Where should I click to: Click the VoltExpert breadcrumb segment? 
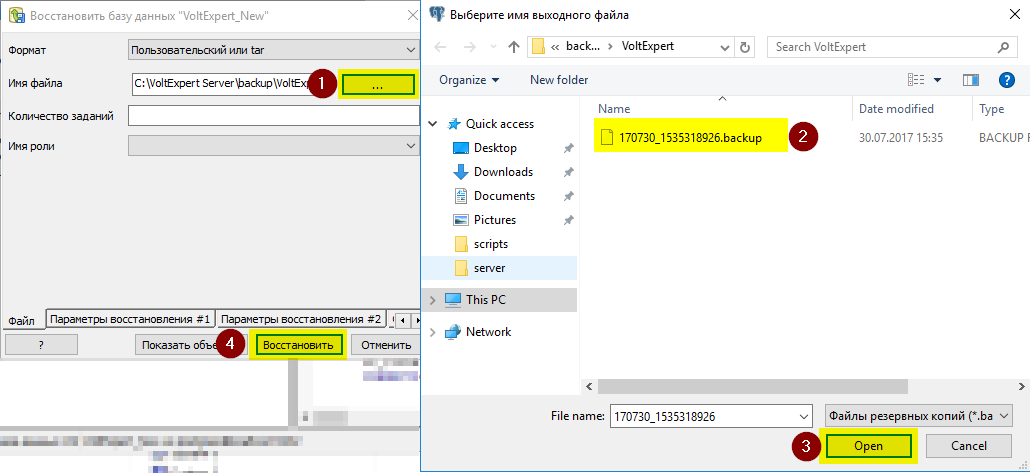point(650,47)
